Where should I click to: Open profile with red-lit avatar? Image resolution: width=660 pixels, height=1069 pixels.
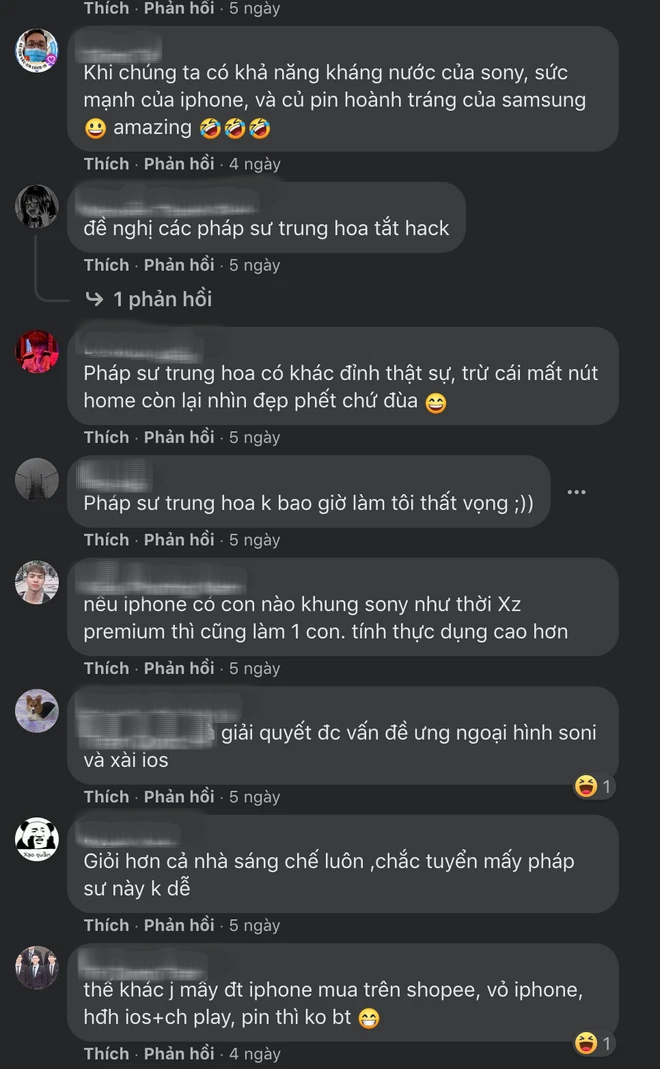tap(37, 352)
